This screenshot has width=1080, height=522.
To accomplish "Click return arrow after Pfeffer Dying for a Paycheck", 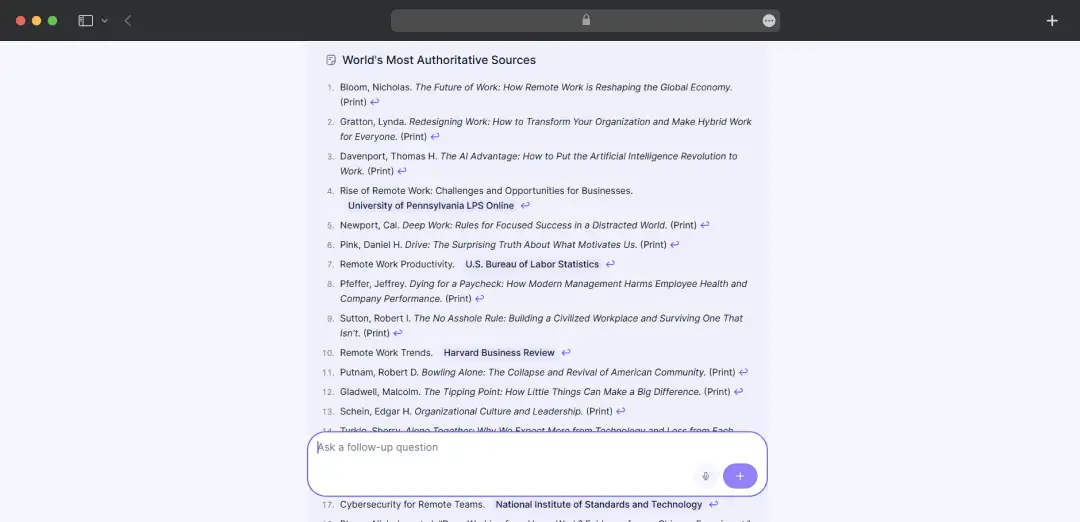I will click(x=479, y=299).
